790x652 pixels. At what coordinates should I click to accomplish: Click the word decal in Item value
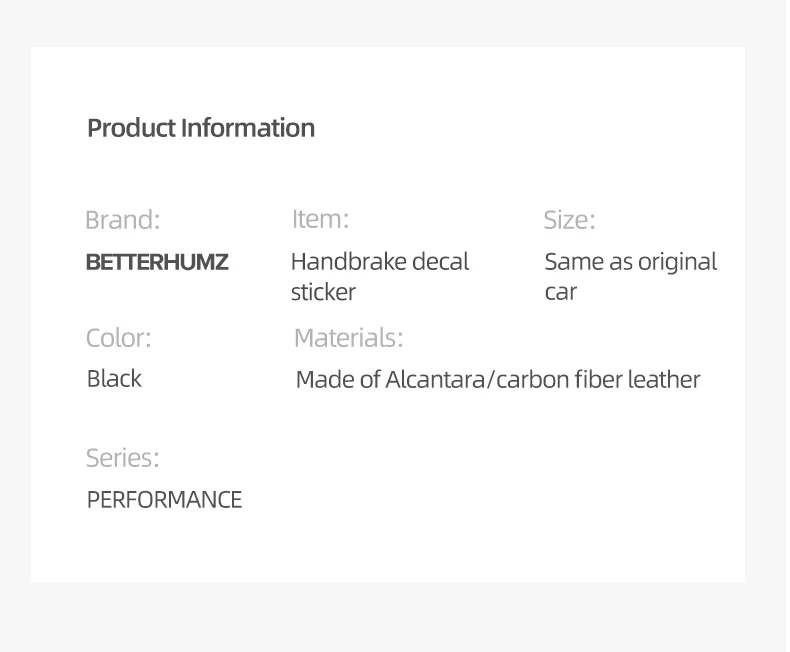(x=441, y=262)
